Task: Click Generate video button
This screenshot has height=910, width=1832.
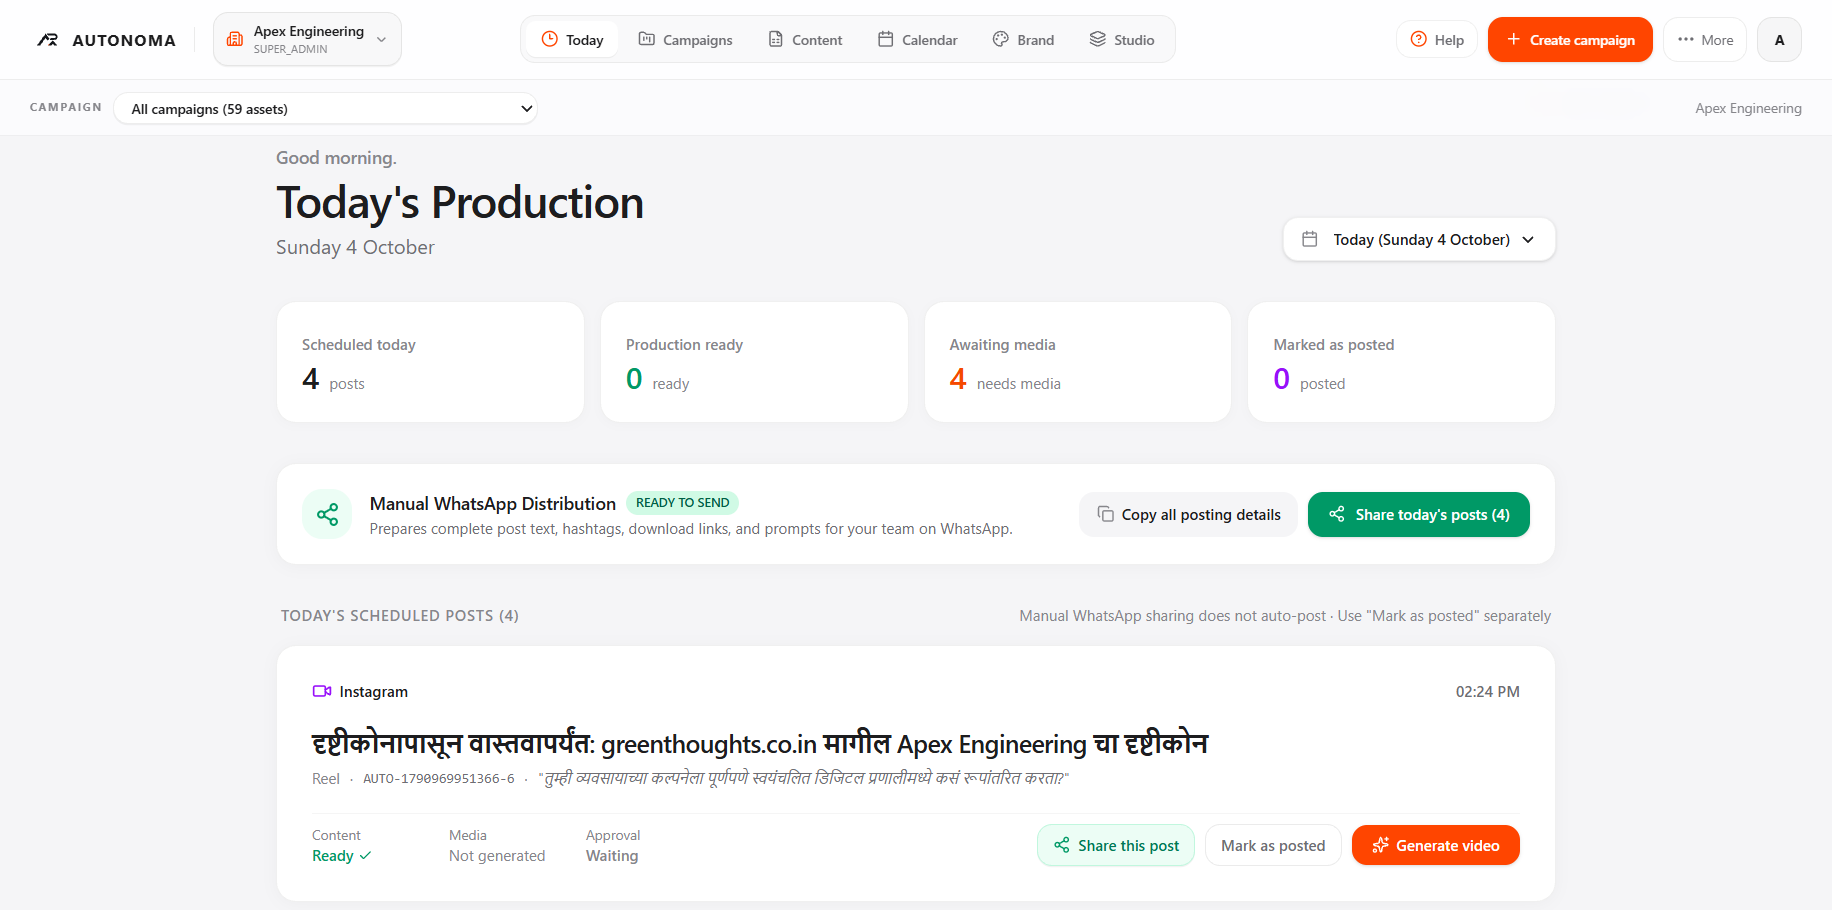Action: pyautogui.click(x=1436, y=845)
